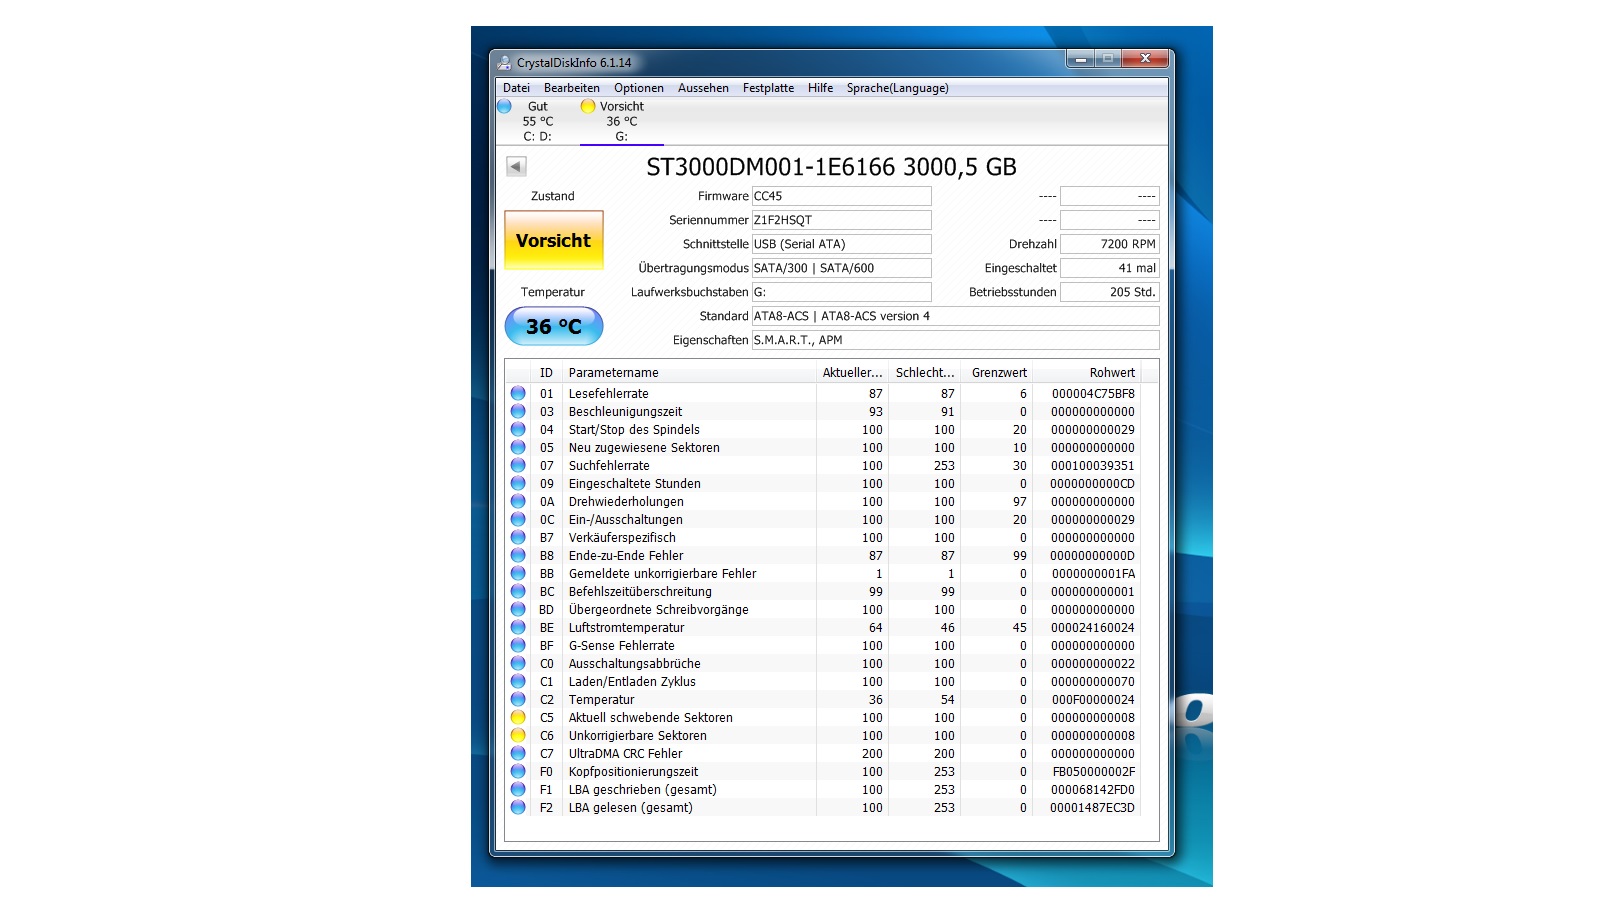
Task: Click raw value 000100039351 of Suchfehlerrate
Action: pos(1093,466)
